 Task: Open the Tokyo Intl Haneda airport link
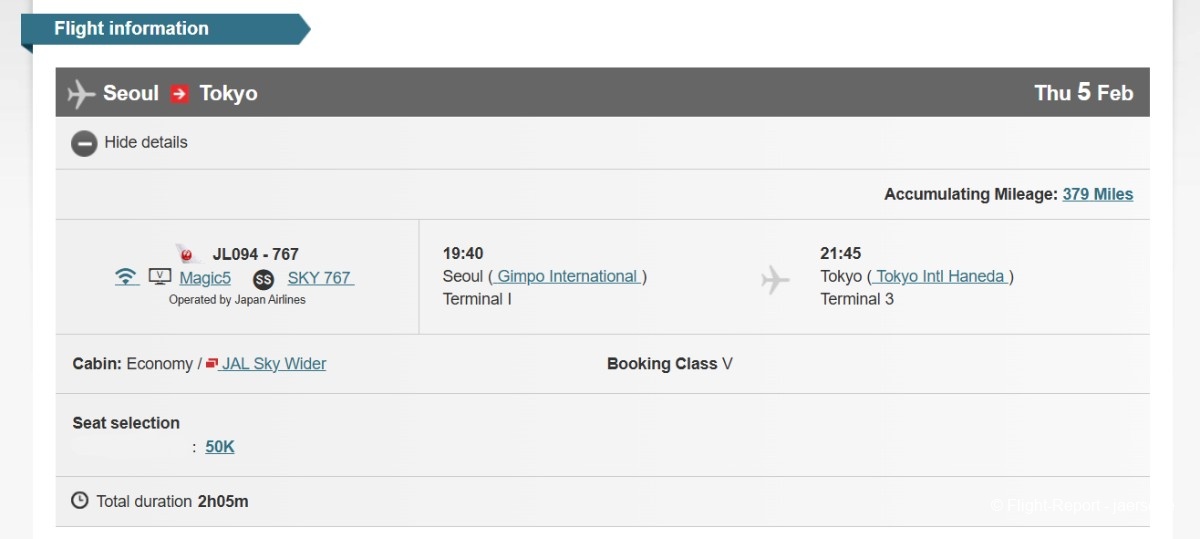(x=940, y=276)
